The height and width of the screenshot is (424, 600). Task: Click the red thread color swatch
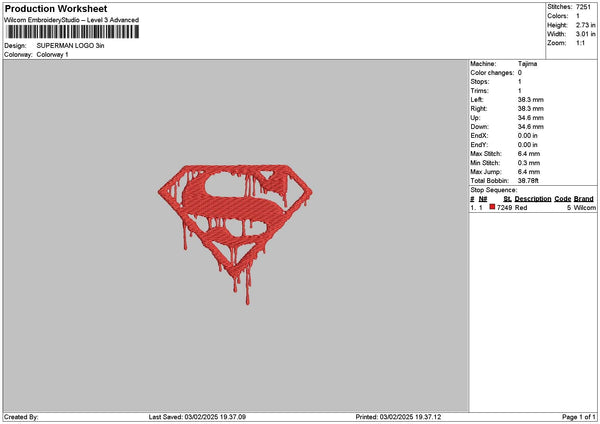point(492,207)
